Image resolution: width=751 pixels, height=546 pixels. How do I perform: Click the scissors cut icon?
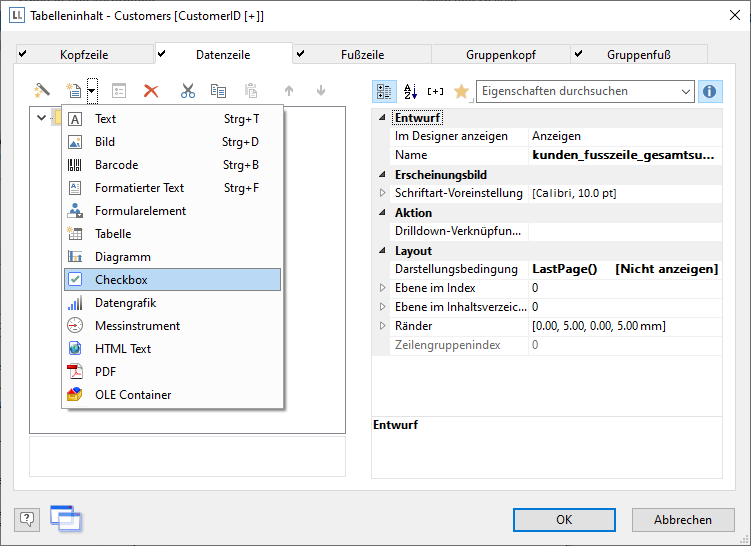coord(188,91)
